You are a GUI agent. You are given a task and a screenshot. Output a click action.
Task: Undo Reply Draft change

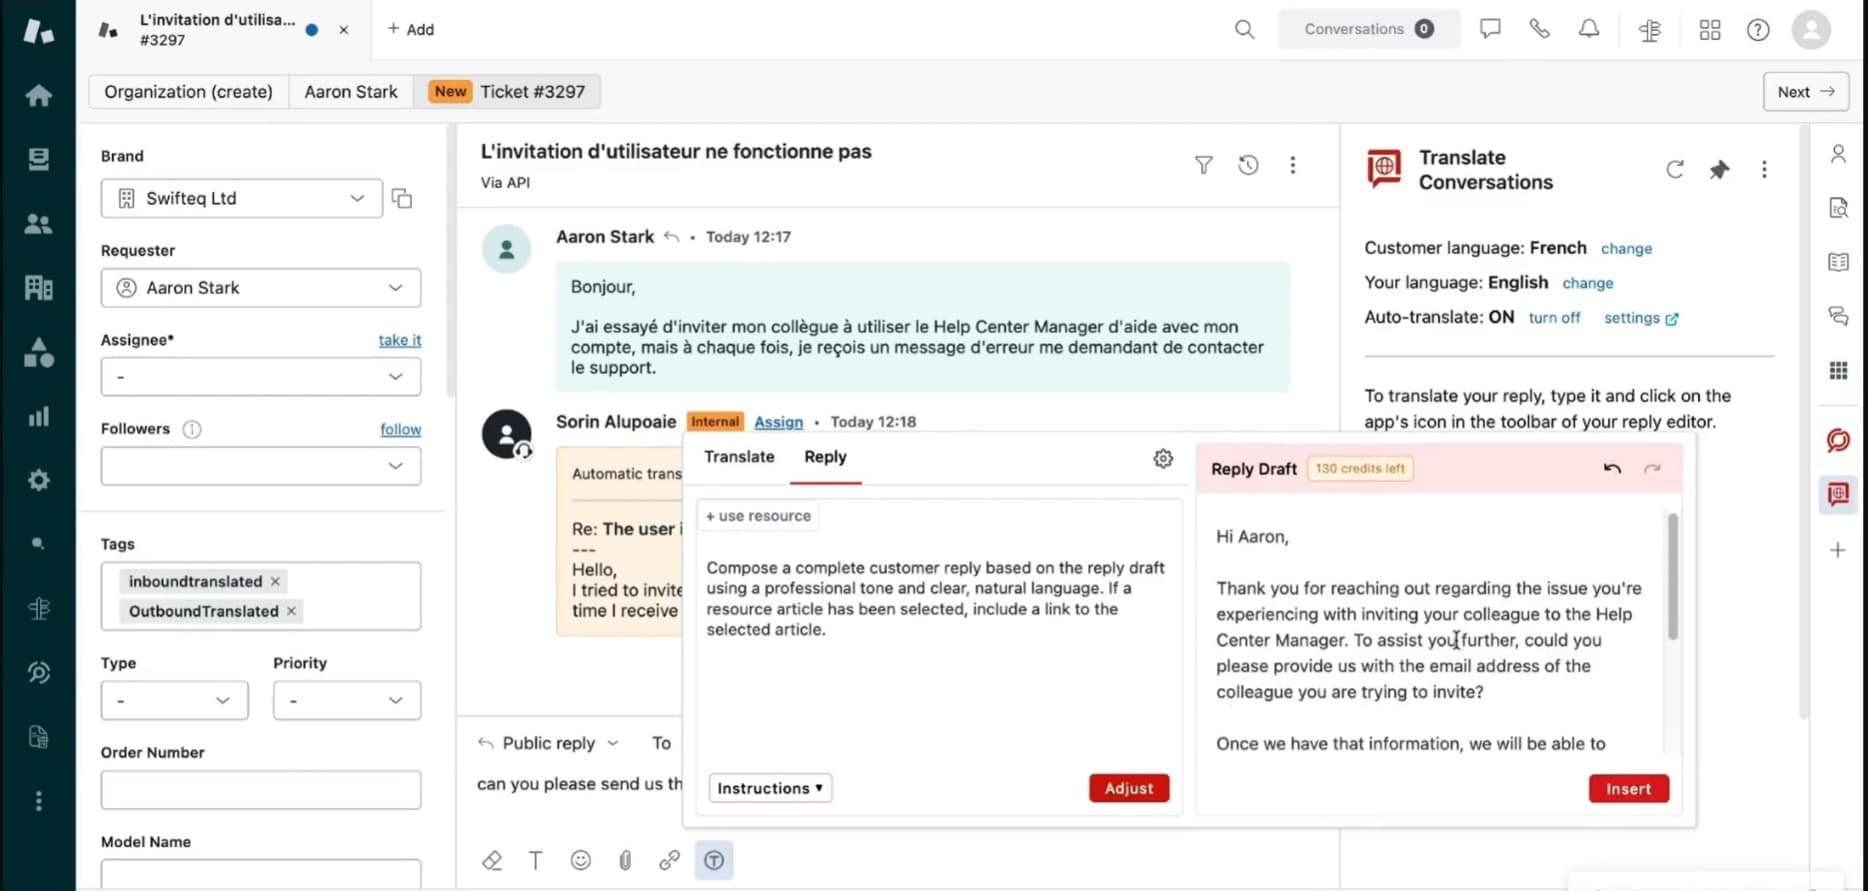[1612, 468]
